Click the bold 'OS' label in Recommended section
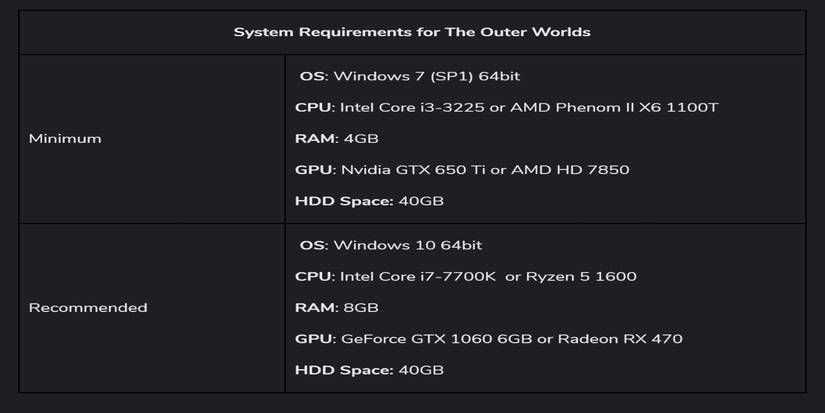 tap(312, 245)
